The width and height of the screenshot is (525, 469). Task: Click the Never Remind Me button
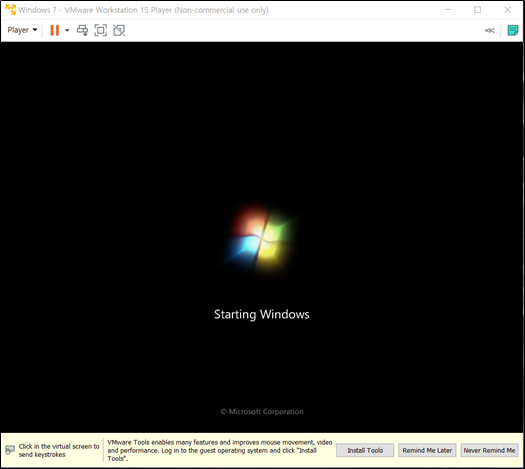tap(489, 450)
